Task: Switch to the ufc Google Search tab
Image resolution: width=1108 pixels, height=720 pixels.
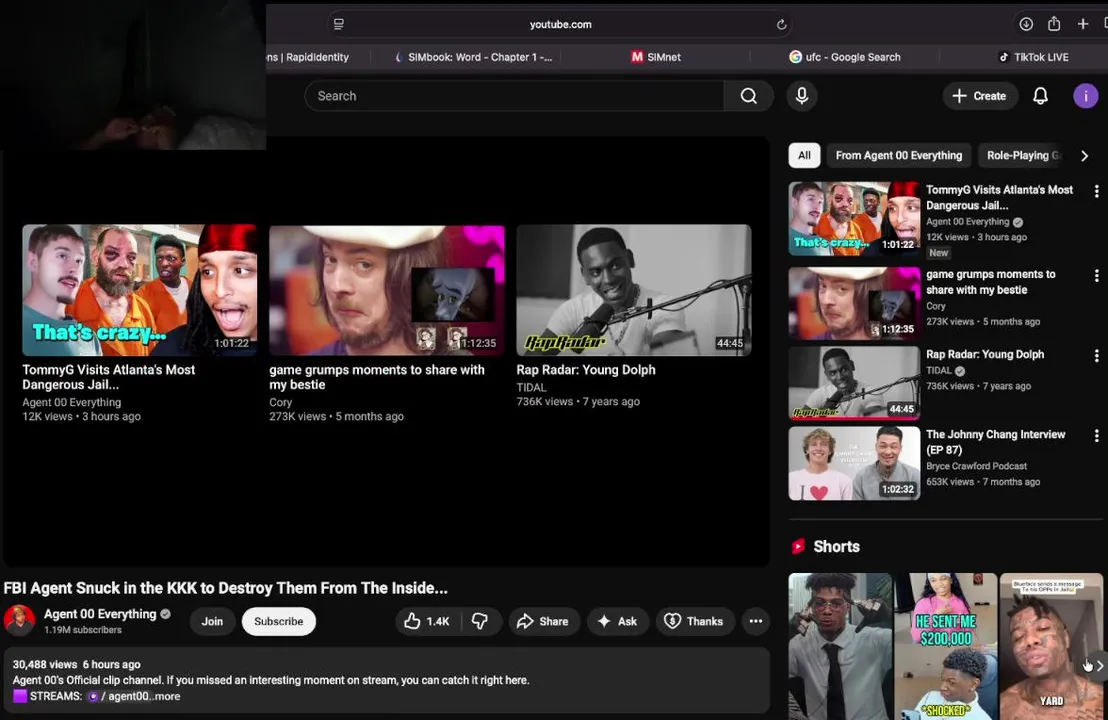Action: (x=844, y=57)
